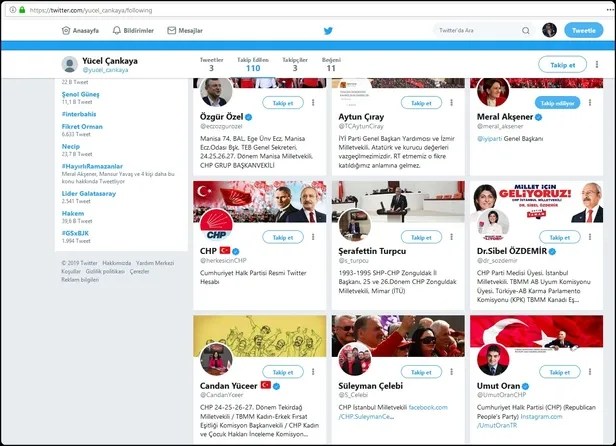This screenshot has width=616, height=446.
Task: Follow Candan Yüceer with Takip et
Action: [283, 372]
